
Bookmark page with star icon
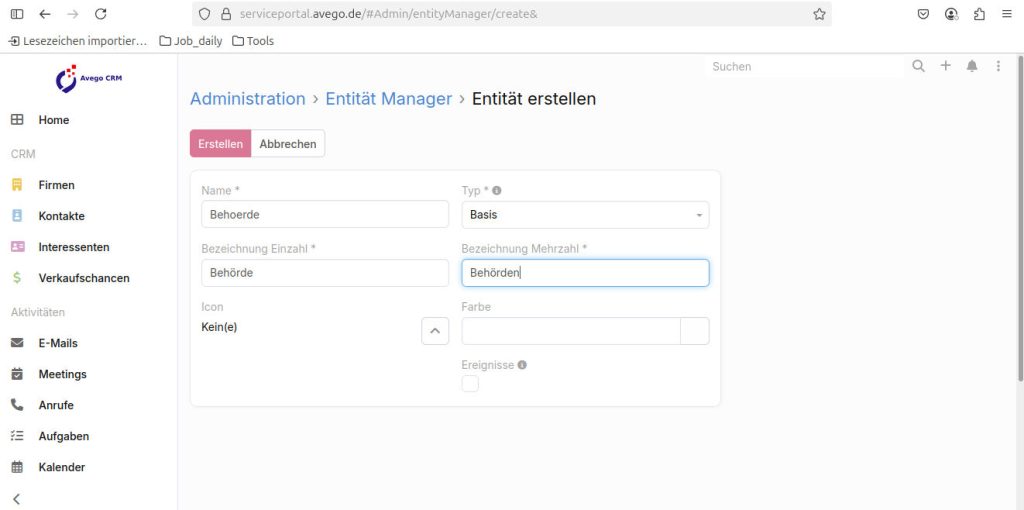point(819,14)
